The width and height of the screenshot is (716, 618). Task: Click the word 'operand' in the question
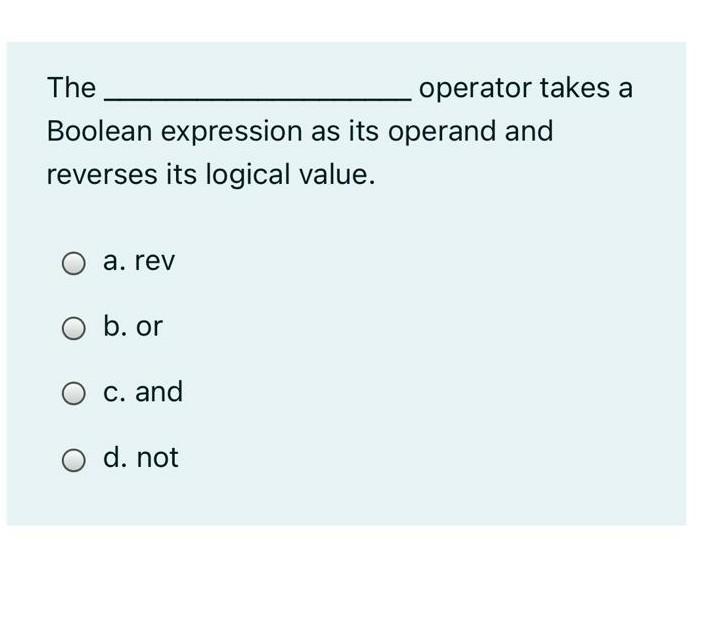point(442,132)
